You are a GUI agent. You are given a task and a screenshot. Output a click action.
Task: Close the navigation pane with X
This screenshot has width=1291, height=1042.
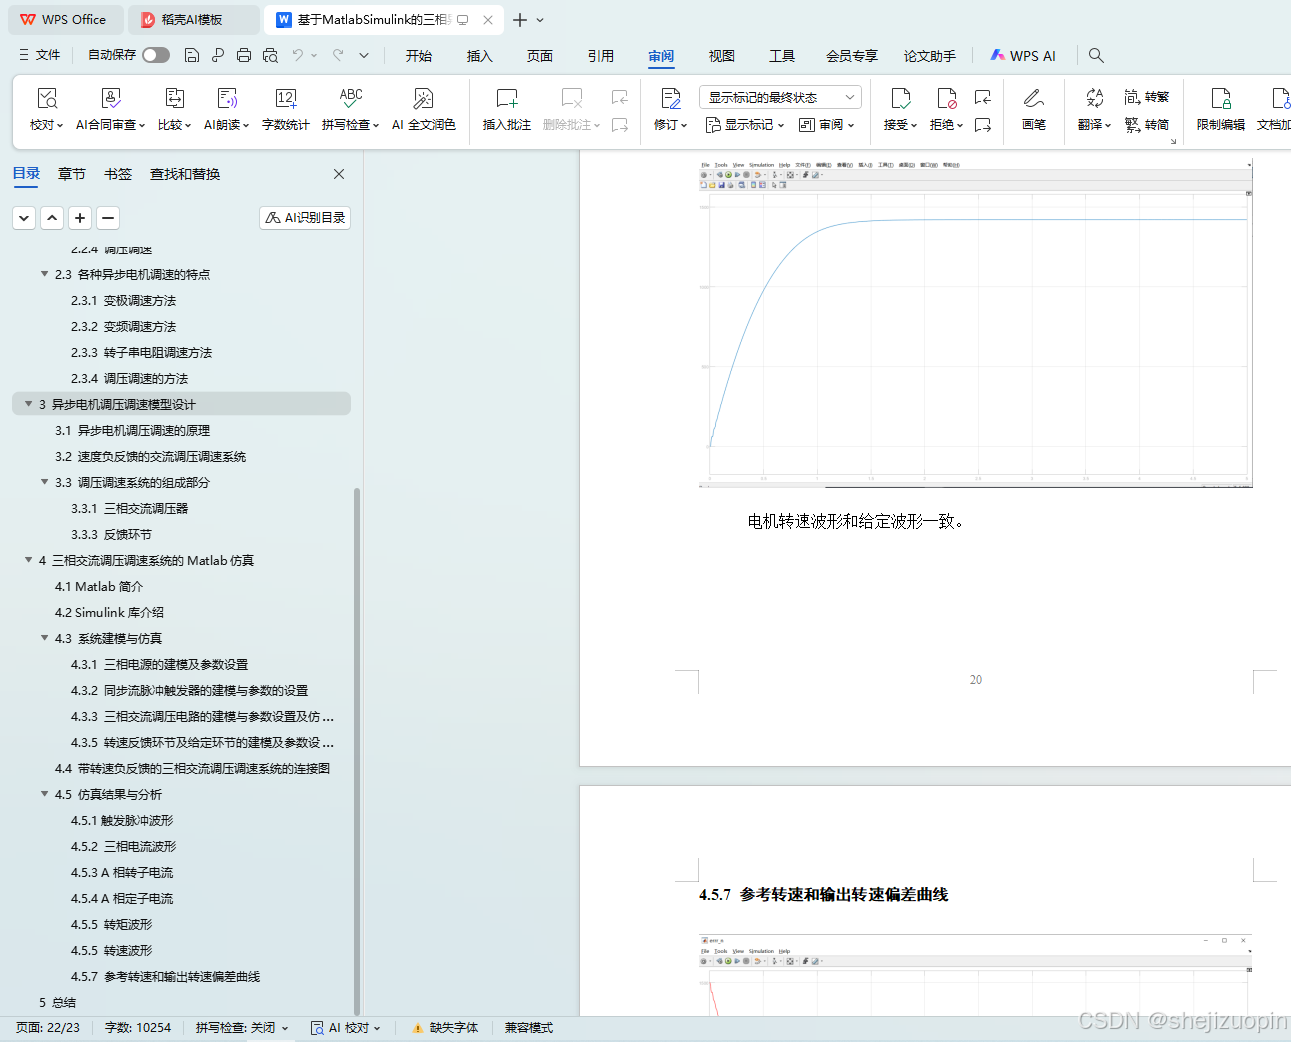click(339, 174)
